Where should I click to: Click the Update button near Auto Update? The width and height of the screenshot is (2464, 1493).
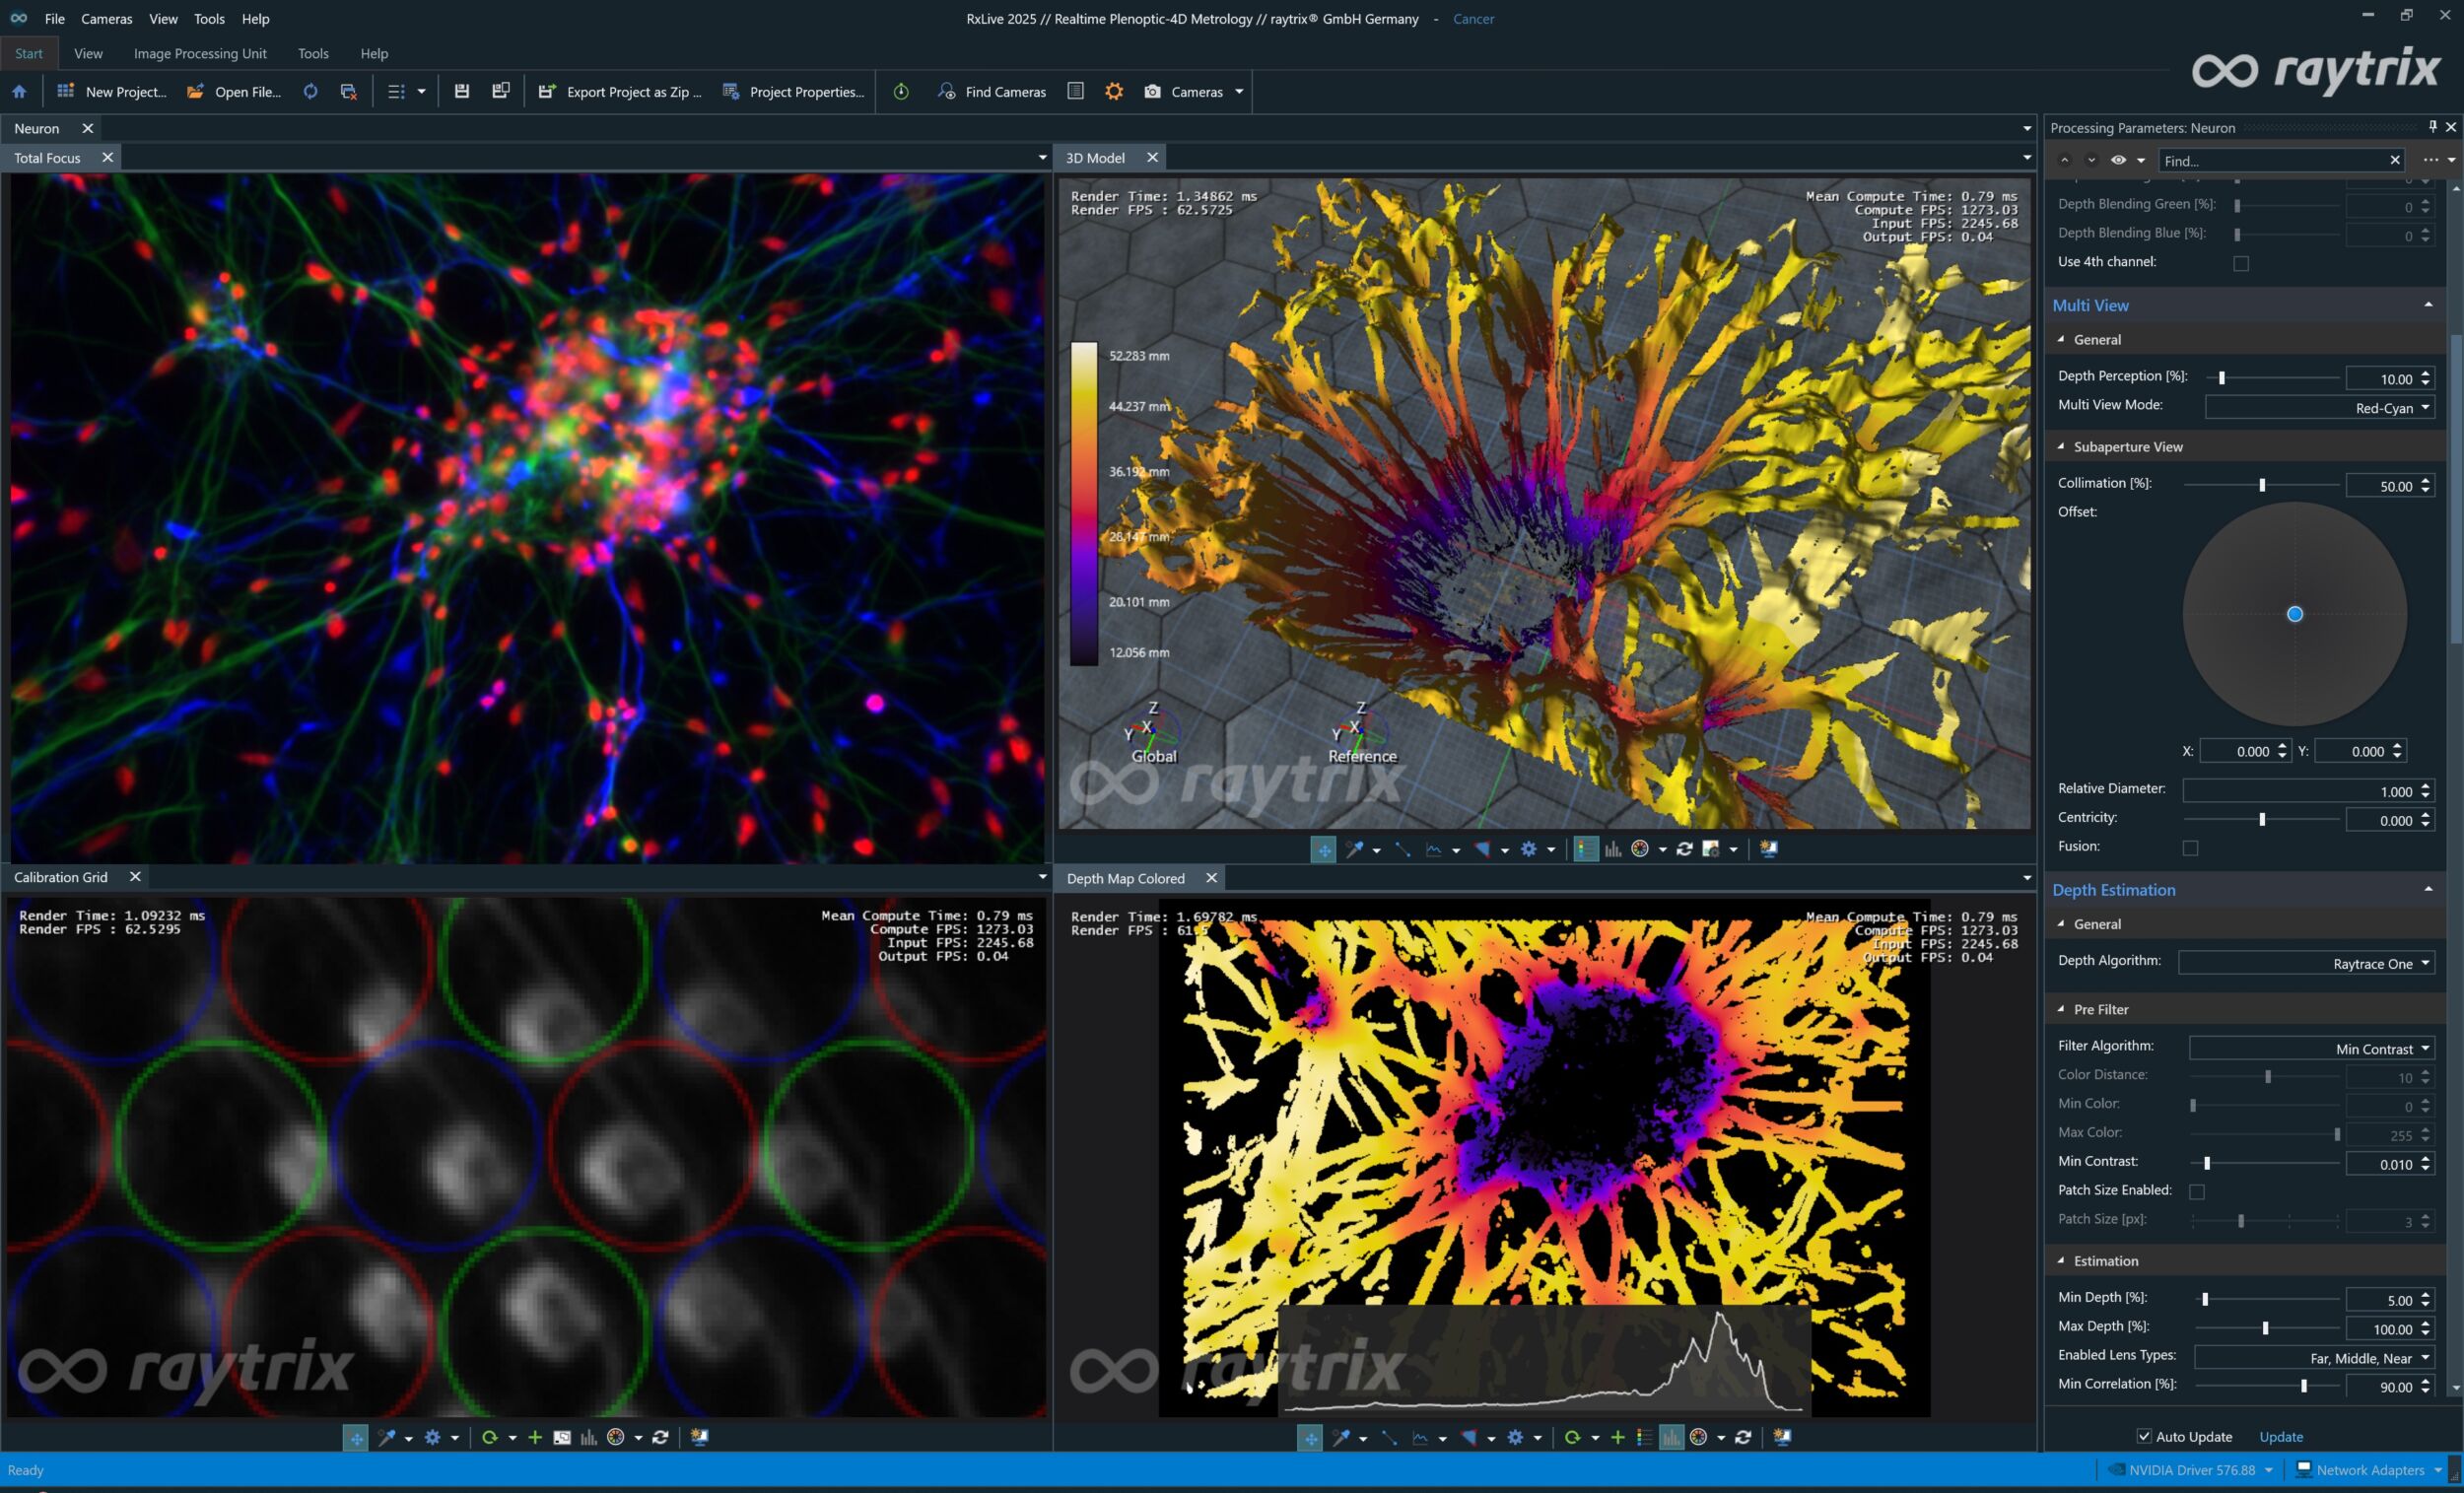coord(2281,1436)
